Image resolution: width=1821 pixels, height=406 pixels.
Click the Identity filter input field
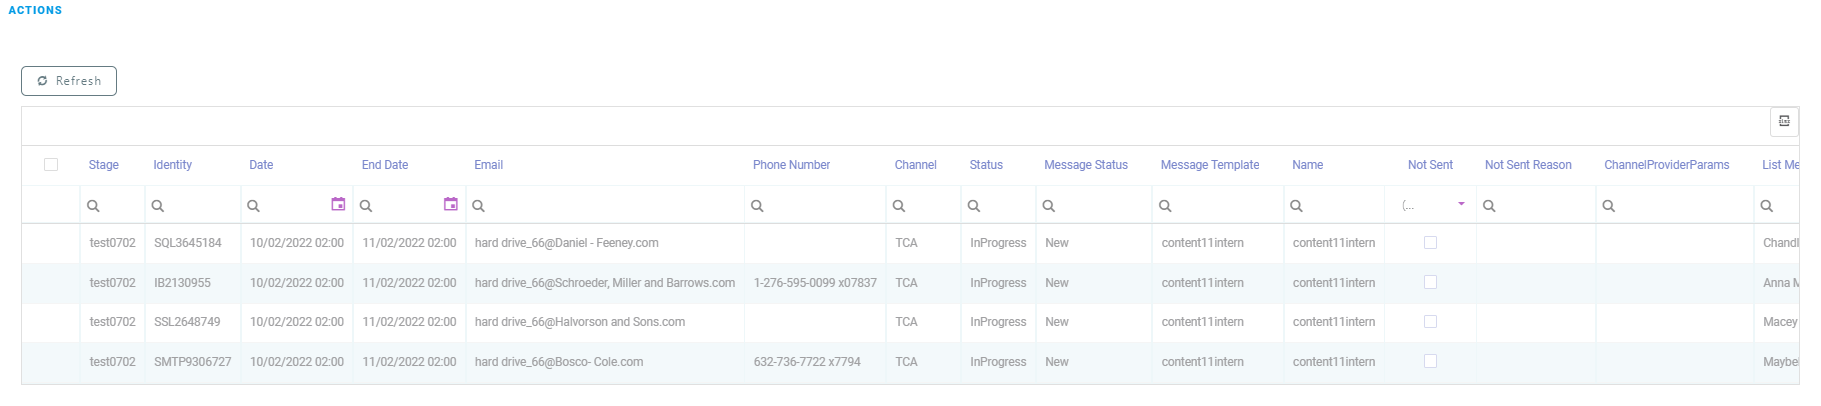click(x=202, y=206)
